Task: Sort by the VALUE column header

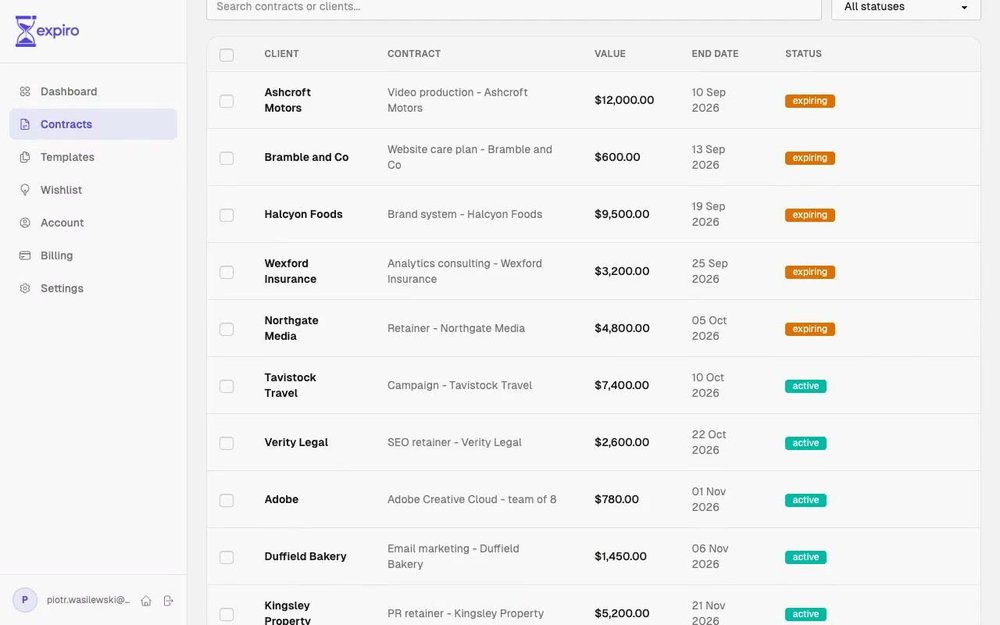Action: point(610,54)
